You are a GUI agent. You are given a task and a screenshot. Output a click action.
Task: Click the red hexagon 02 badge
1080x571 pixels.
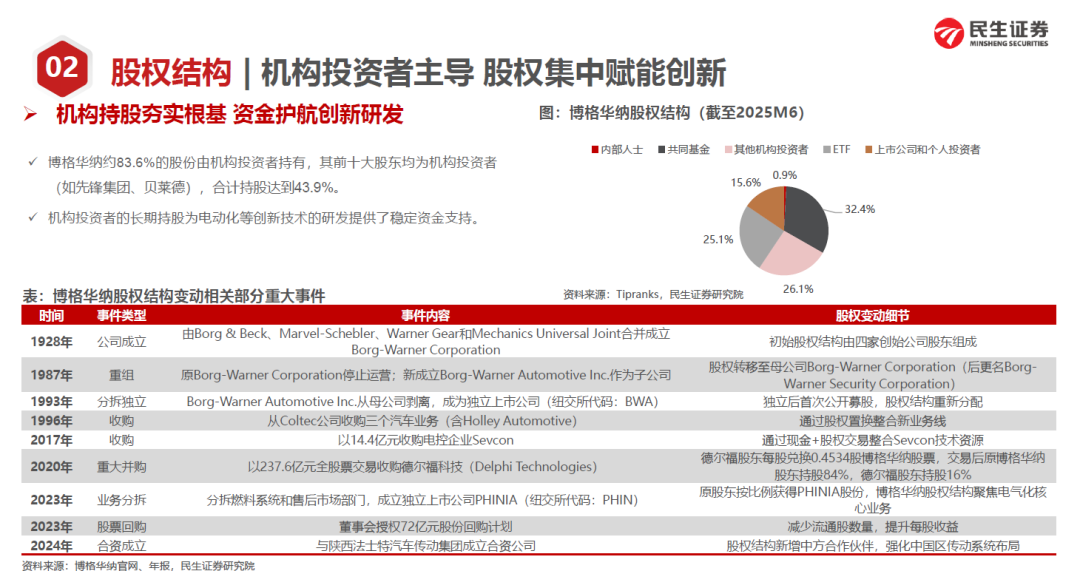tap(63, 68)
